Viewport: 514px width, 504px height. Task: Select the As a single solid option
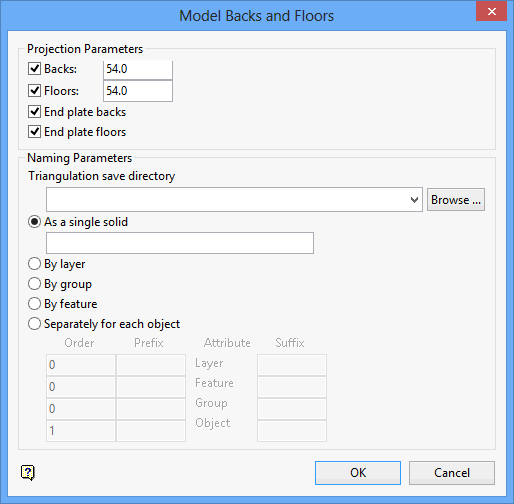[x=35, y=222]
